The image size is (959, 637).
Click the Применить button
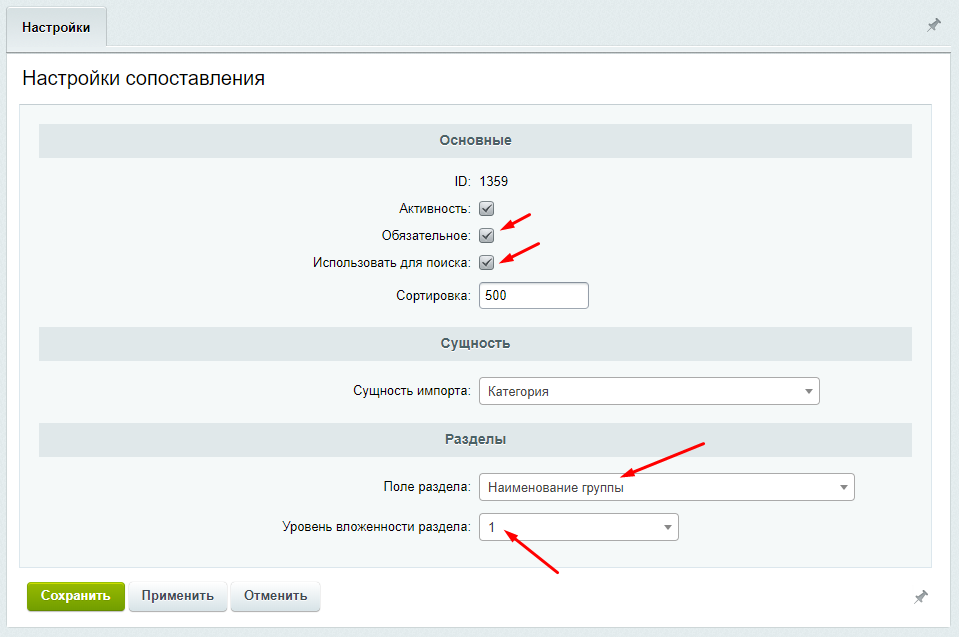pyautogui.click(x=178, y=596)
